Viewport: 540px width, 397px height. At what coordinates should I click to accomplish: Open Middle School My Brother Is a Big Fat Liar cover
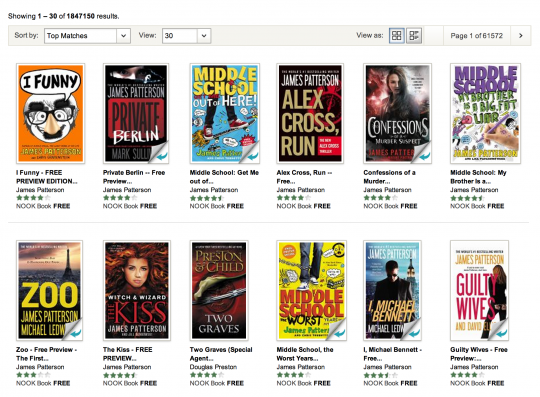(x=485, y=113)
